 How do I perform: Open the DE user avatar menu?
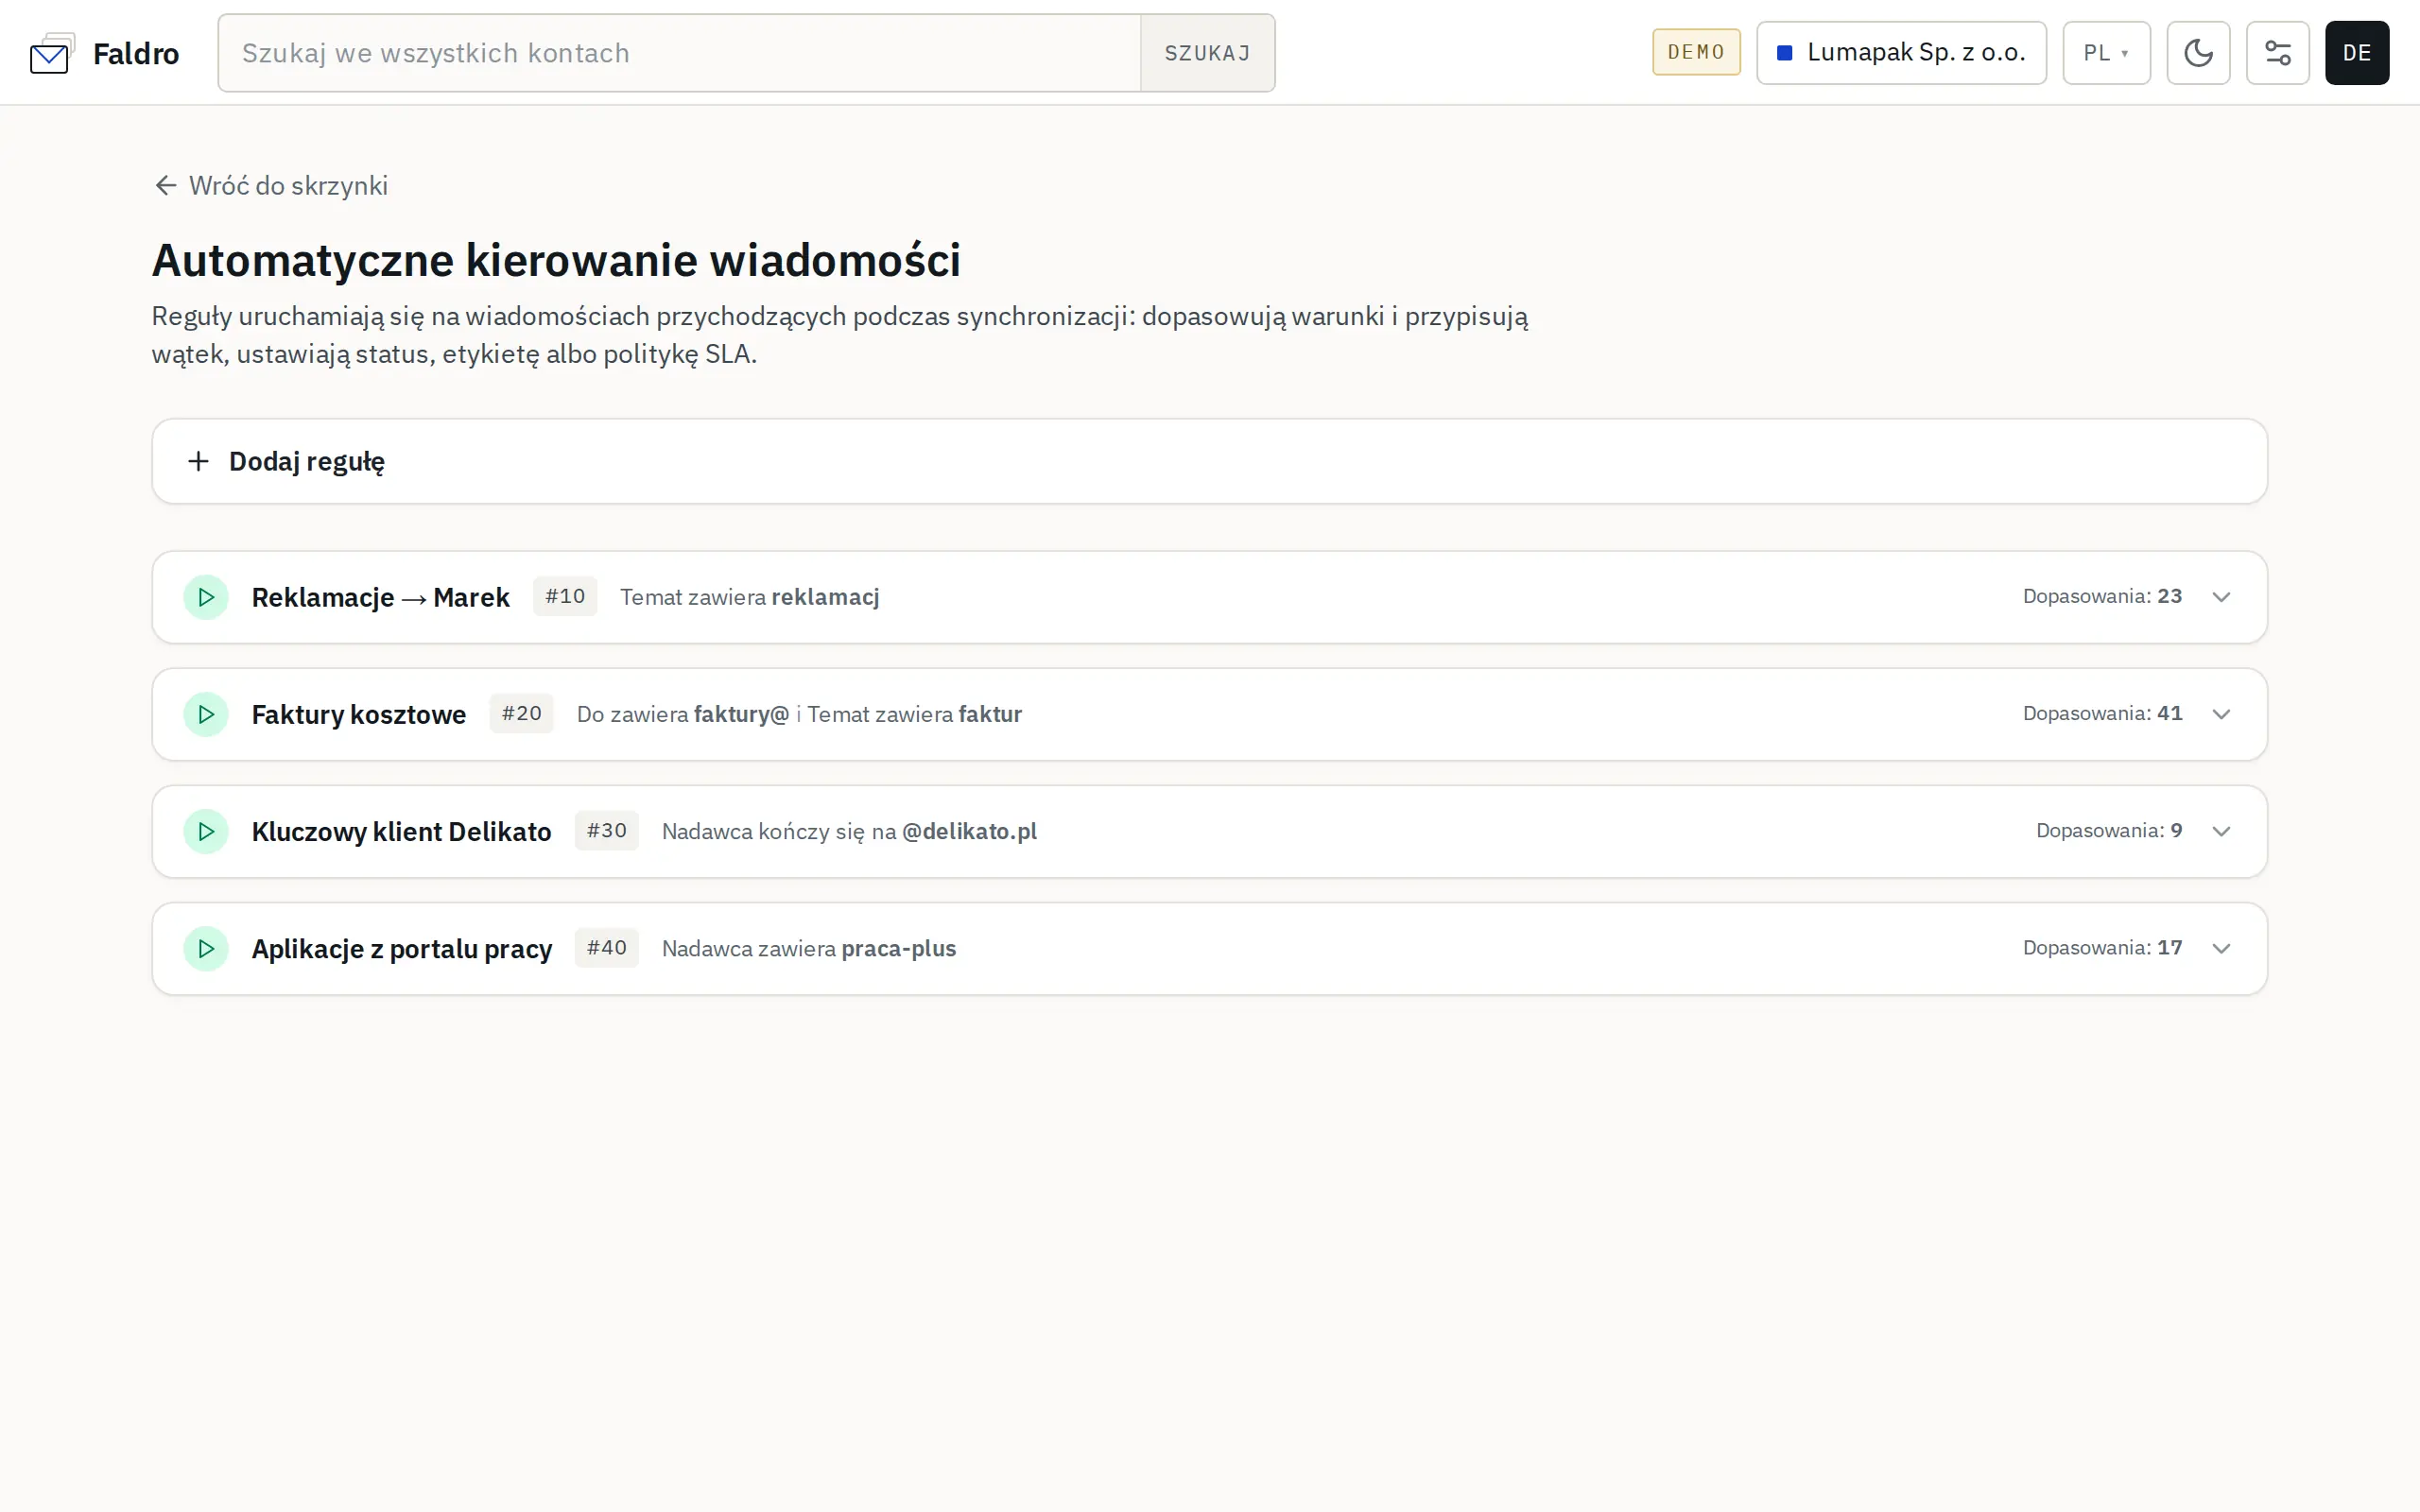pyautogui.click(x=2356, y=53)
